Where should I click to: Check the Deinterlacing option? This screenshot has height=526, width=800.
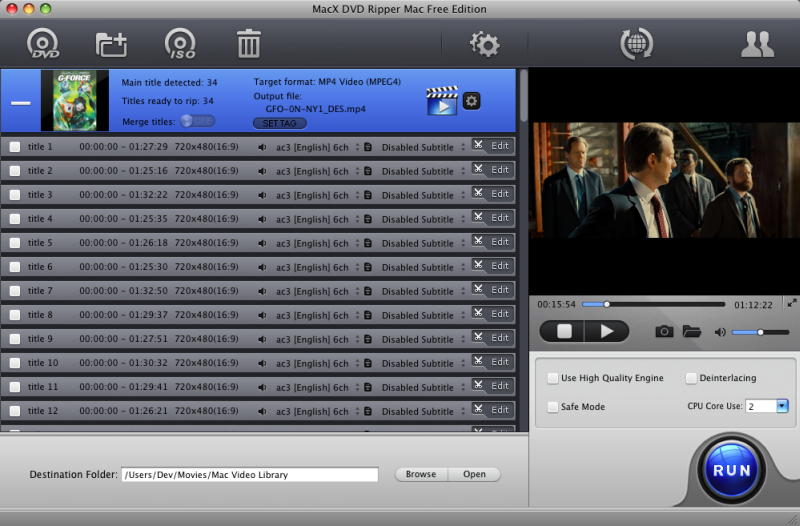pos(691,379)
